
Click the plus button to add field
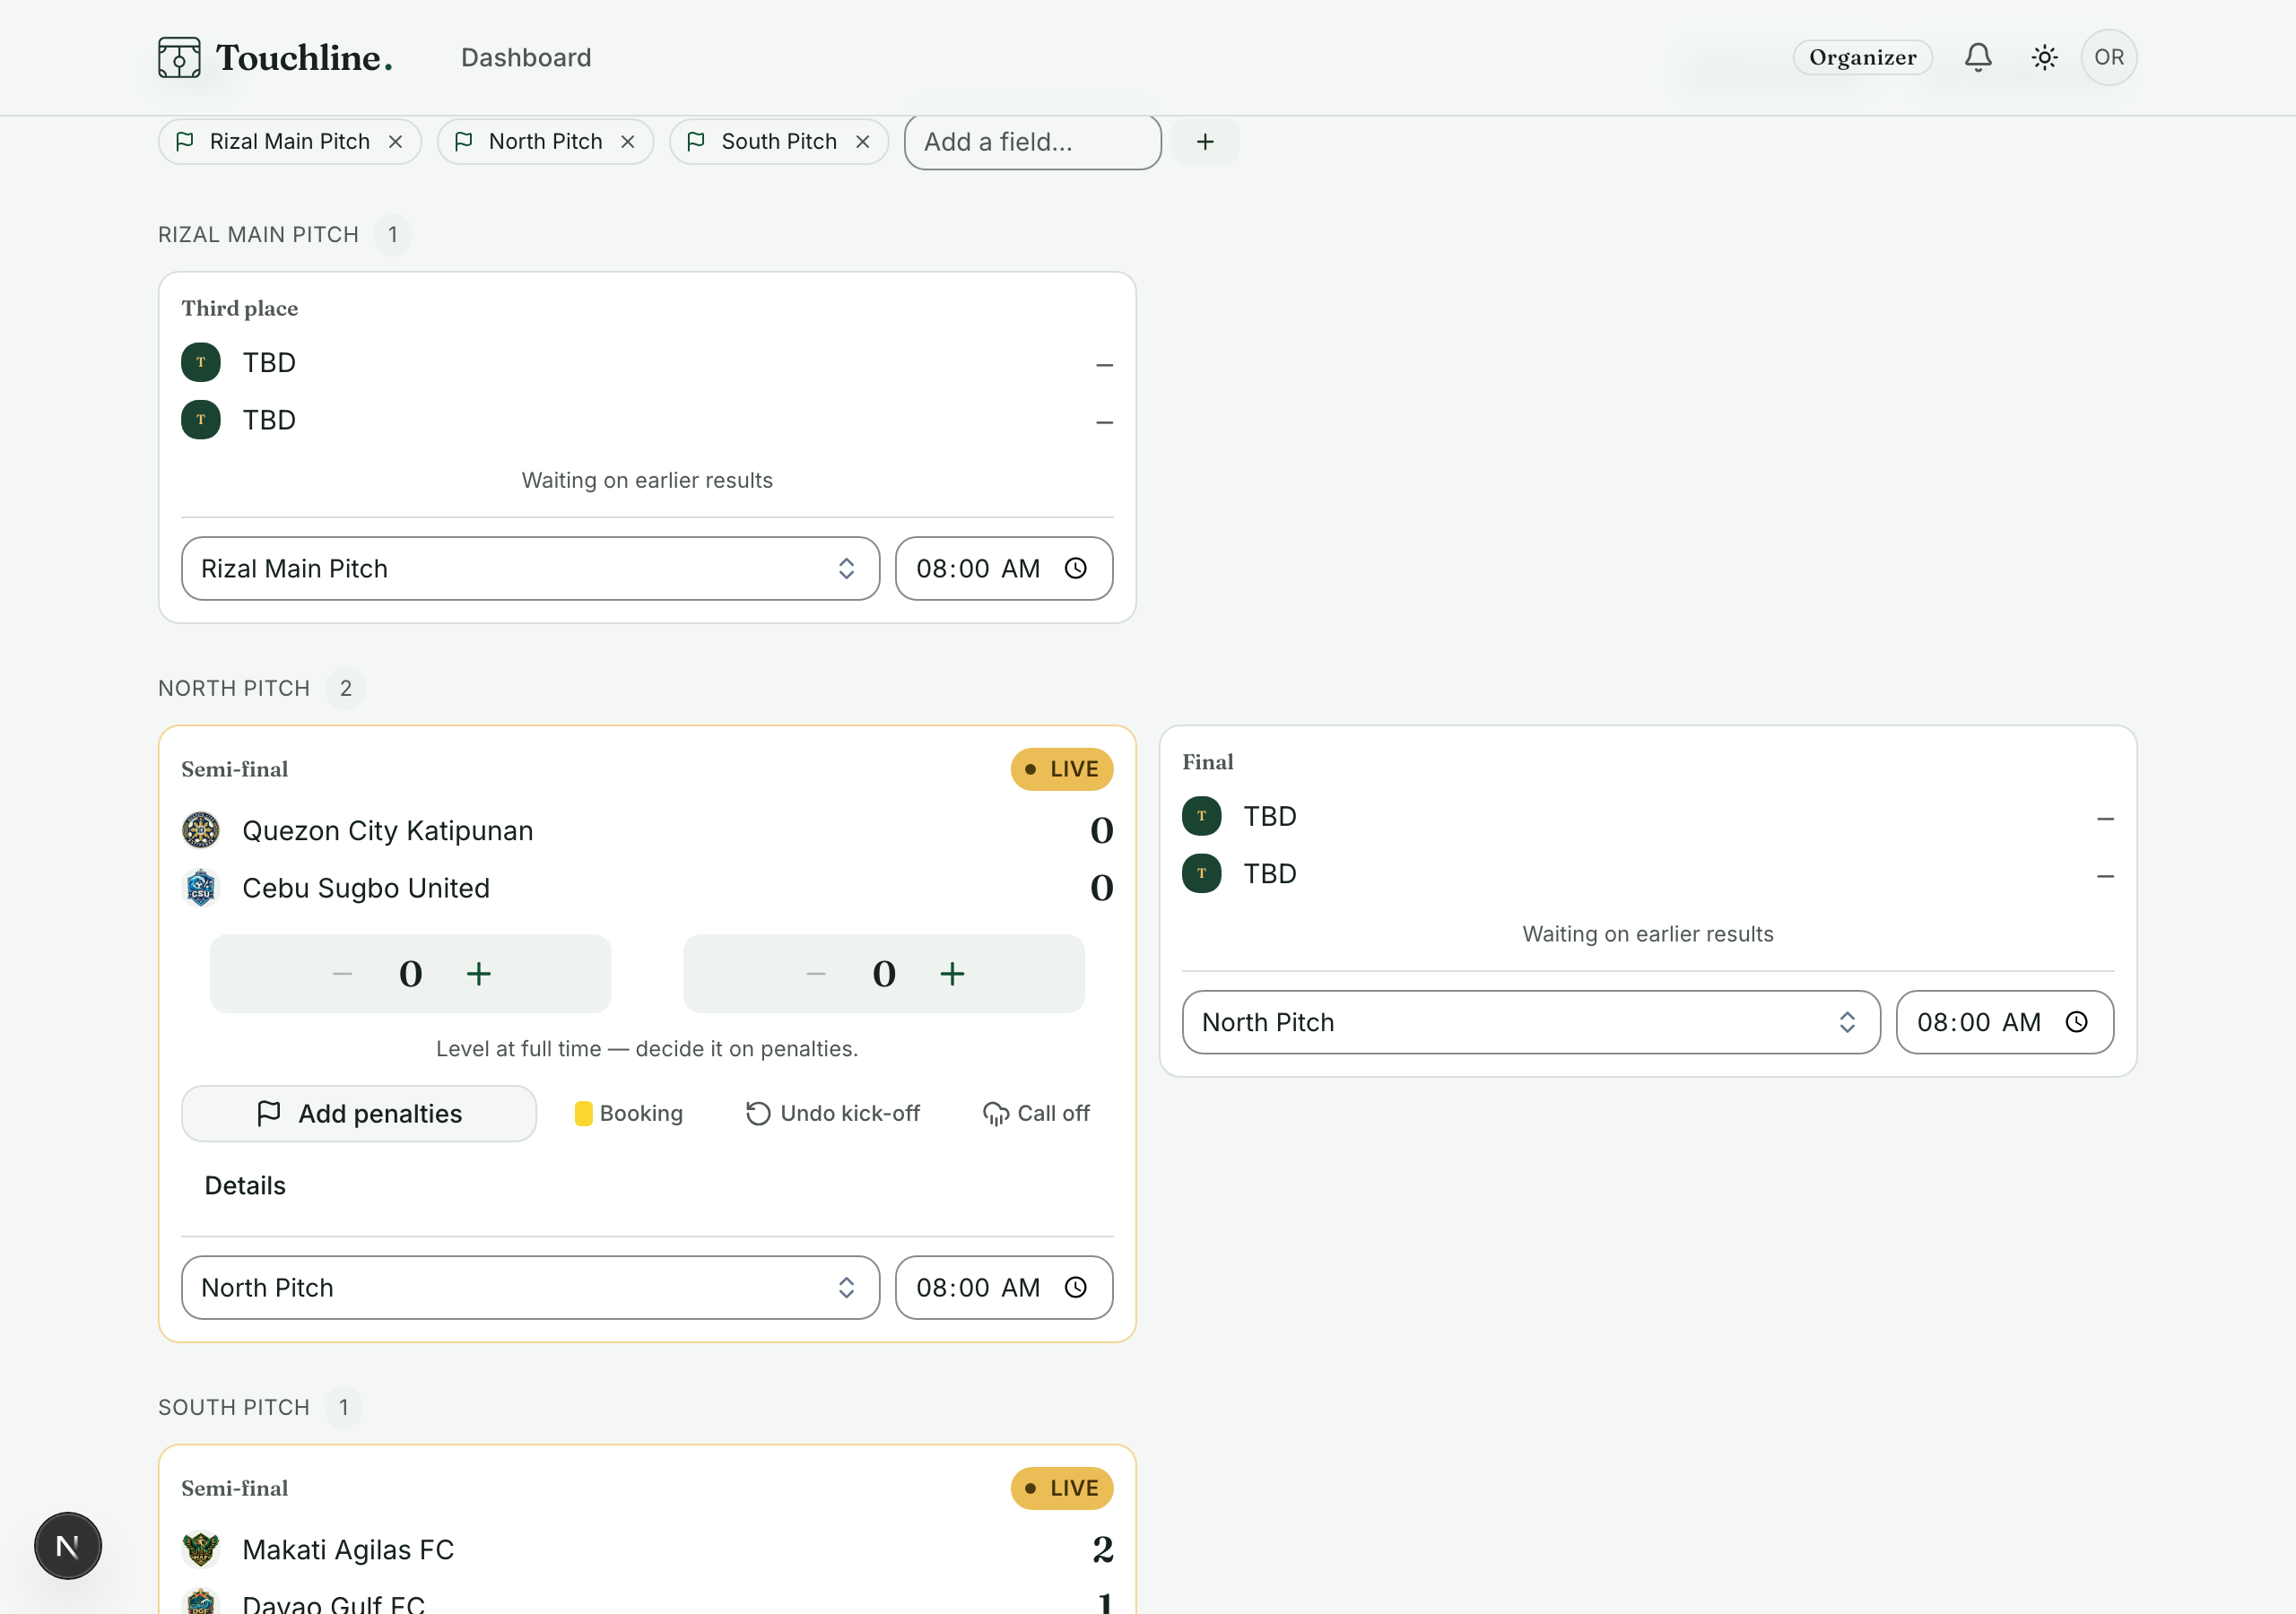coord(1205,142)
